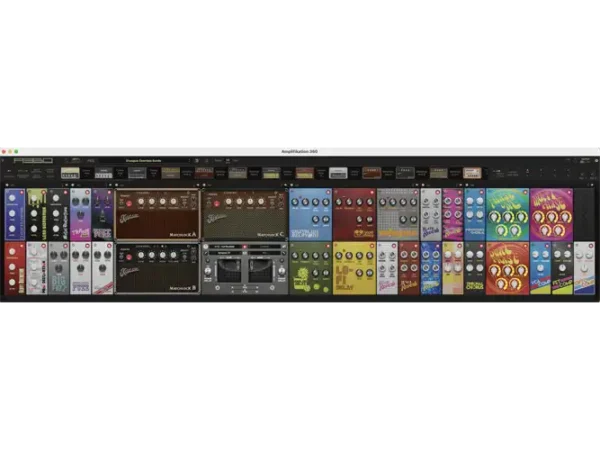
Task: Adjust the right silver knob in the cabinet panel
Action: click(282, 271)
